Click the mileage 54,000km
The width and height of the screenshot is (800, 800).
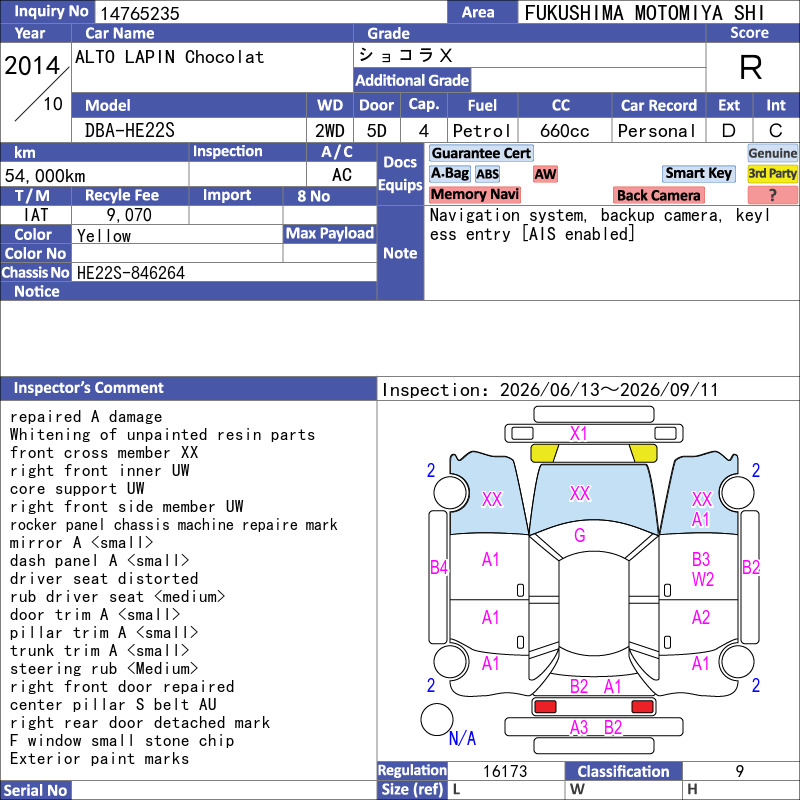[45, 176]
